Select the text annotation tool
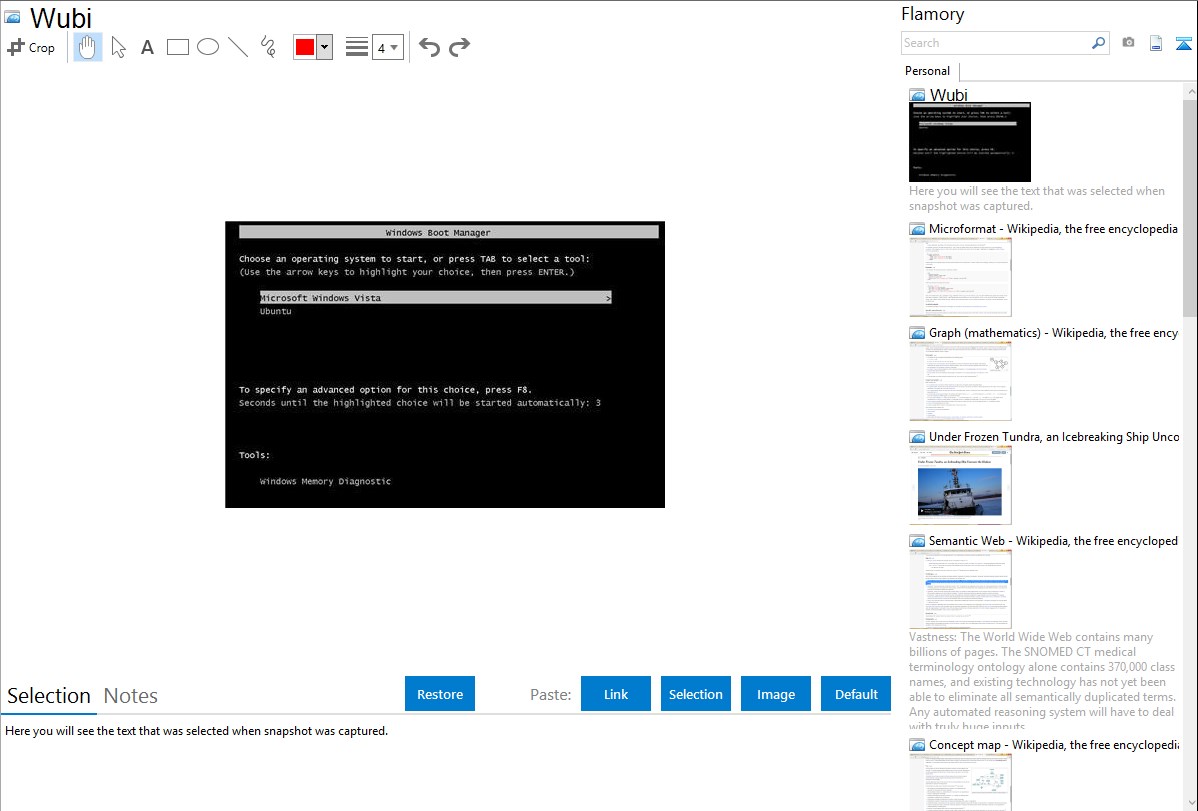Viewport: 1198px width, 811px height. point(147,47)
